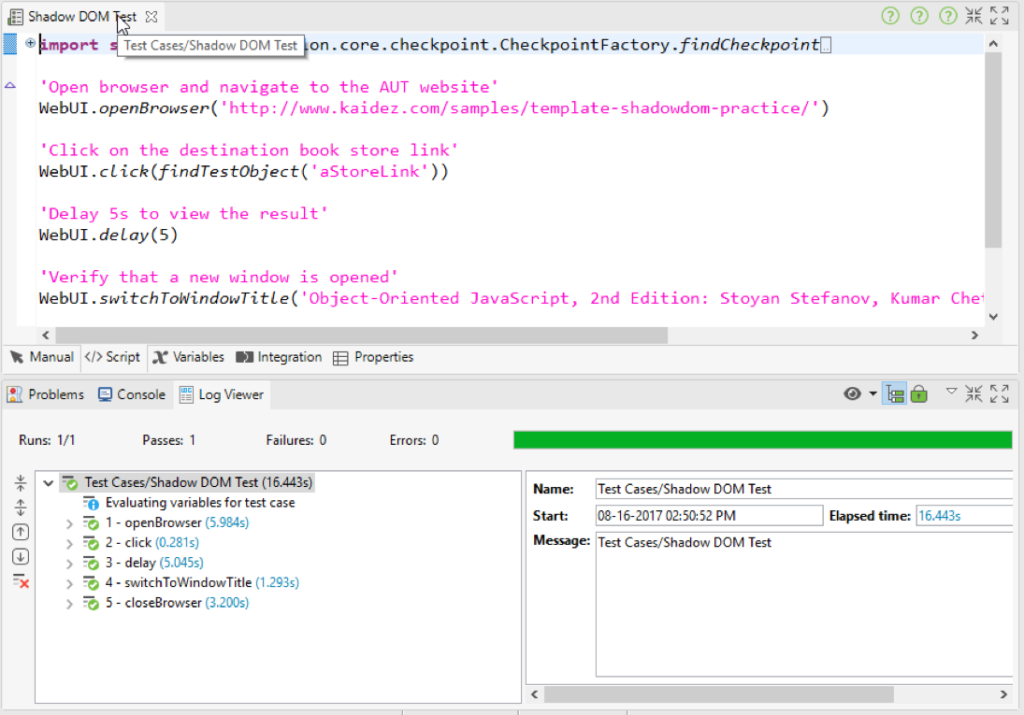Click the editor horizontal scrollbar left arrow
Screen dimensions: 1024x715
click(x=46, y=335)
